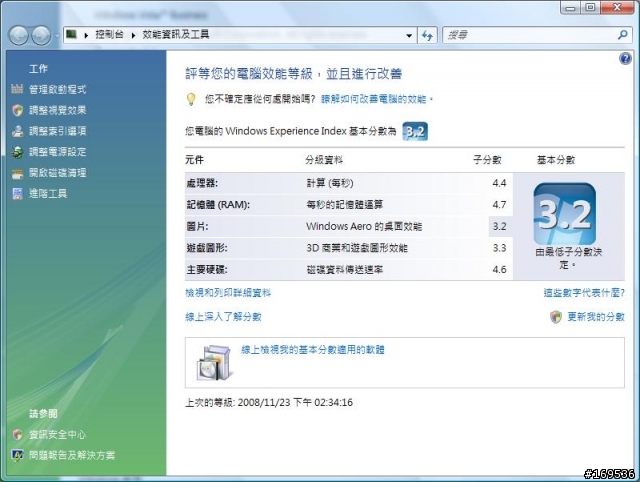
Task: Click the 4.6 hard disk subscore
Action: 499,270
